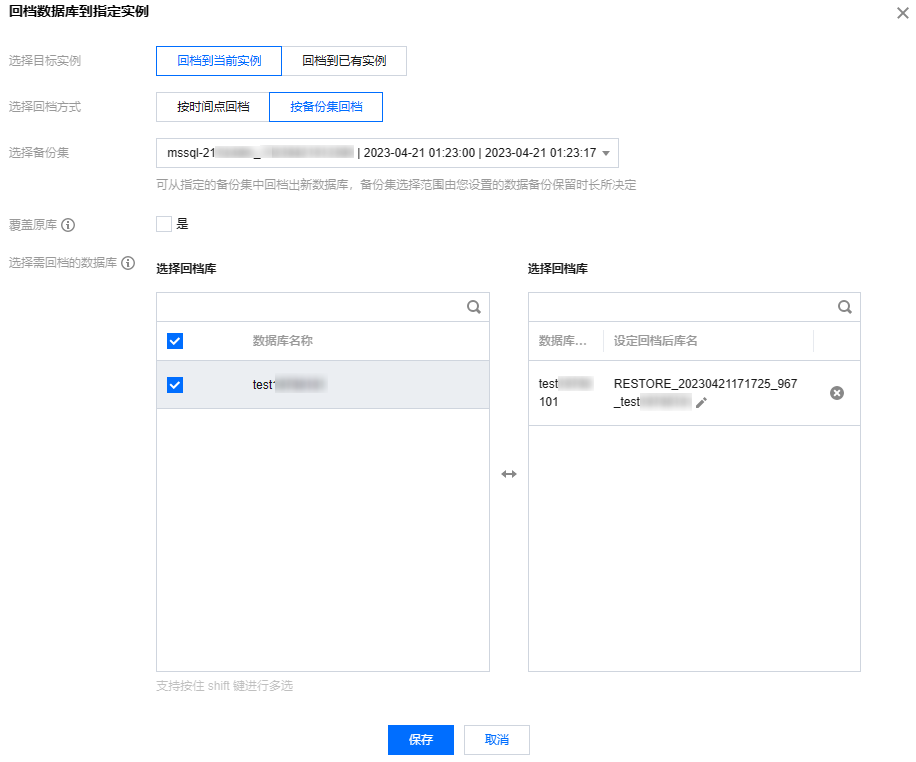The image size is (916, 762).
Task: Uncheck the test database row checkbox
Action: pyautogui.click(x=175, y=385)
